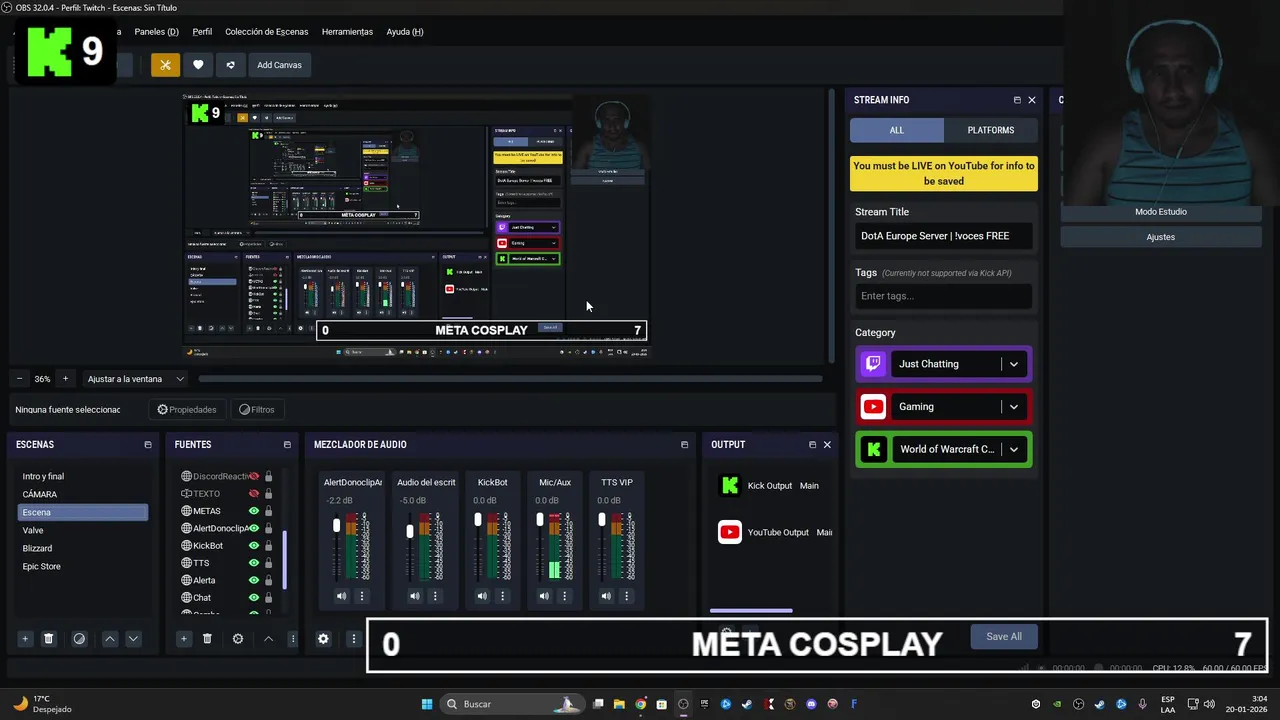Image resolution: width=1280 pixels, height=720 pixels.
Task: Zoom in preview with plus icon
Action: tap(65, 379)
